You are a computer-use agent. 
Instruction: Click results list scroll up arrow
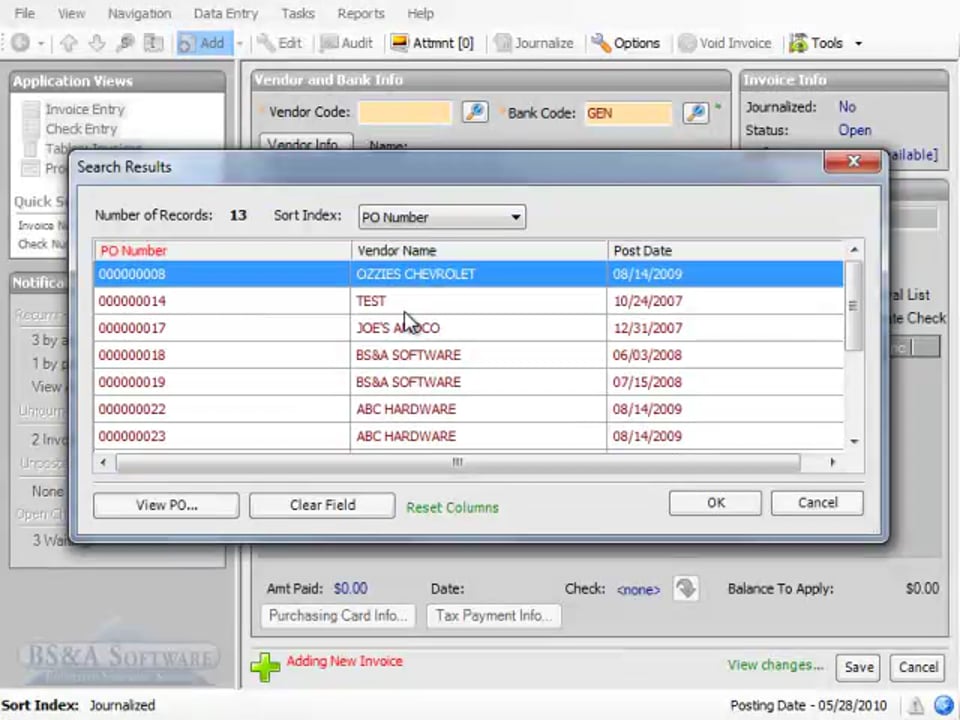point(854,250)
